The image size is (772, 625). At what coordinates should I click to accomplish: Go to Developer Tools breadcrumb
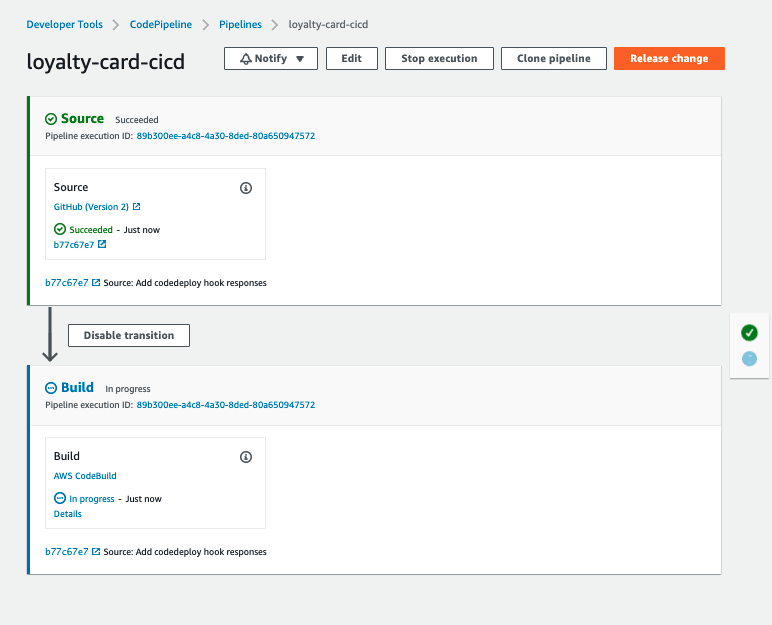click(64, 24)
